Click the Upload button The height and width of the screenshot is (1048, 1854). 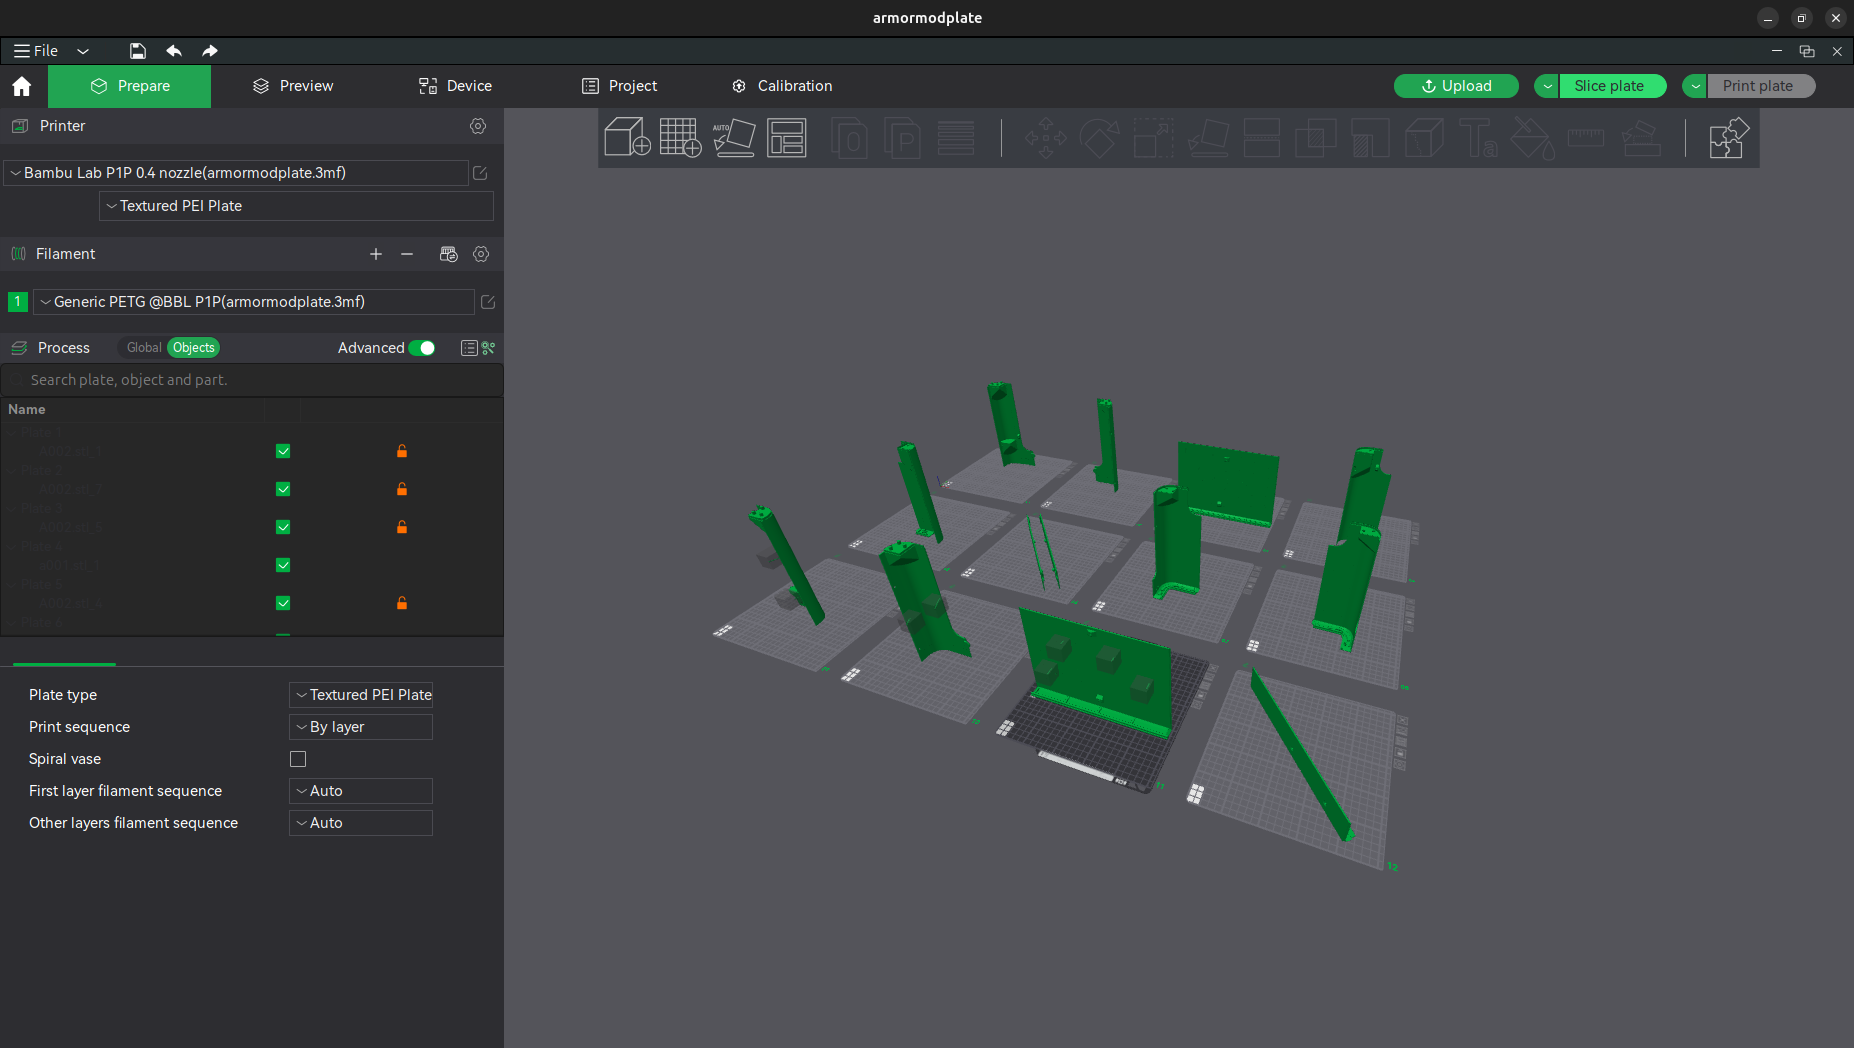coord(1456,86)
